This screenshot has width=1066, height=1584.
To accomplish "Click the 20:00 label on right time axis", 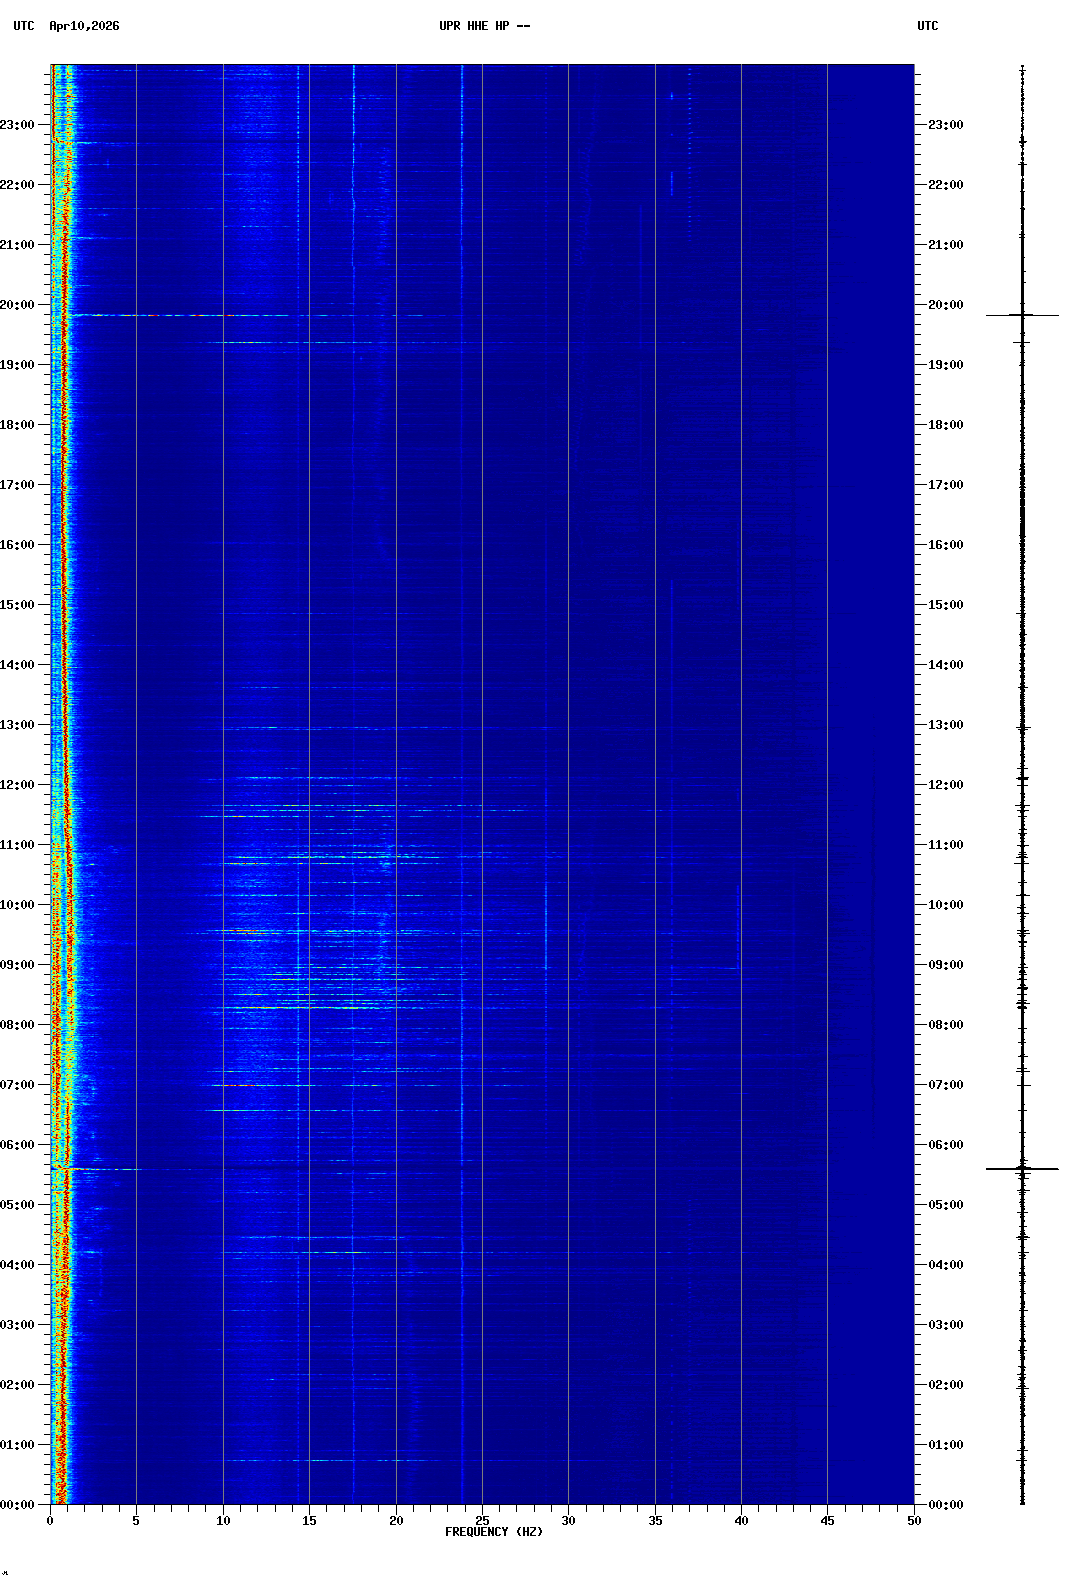I will click(x=945, y=305).
